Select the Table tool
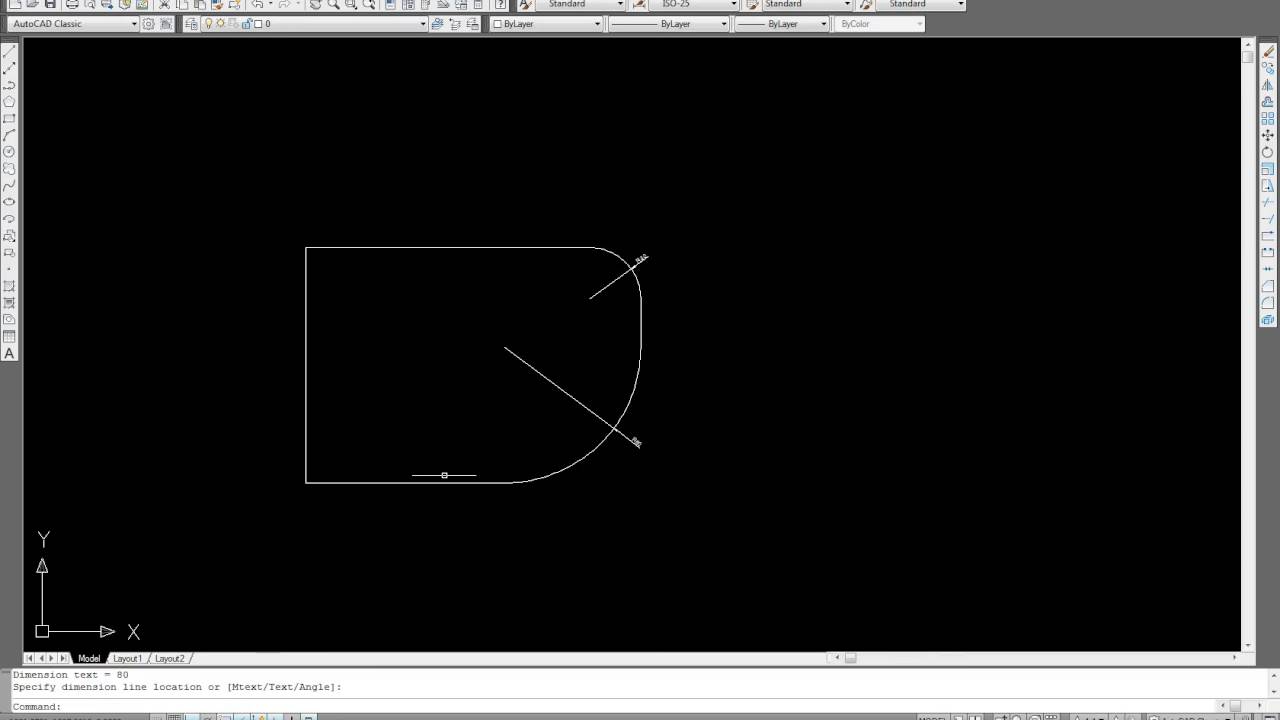 tap(9, 337)
